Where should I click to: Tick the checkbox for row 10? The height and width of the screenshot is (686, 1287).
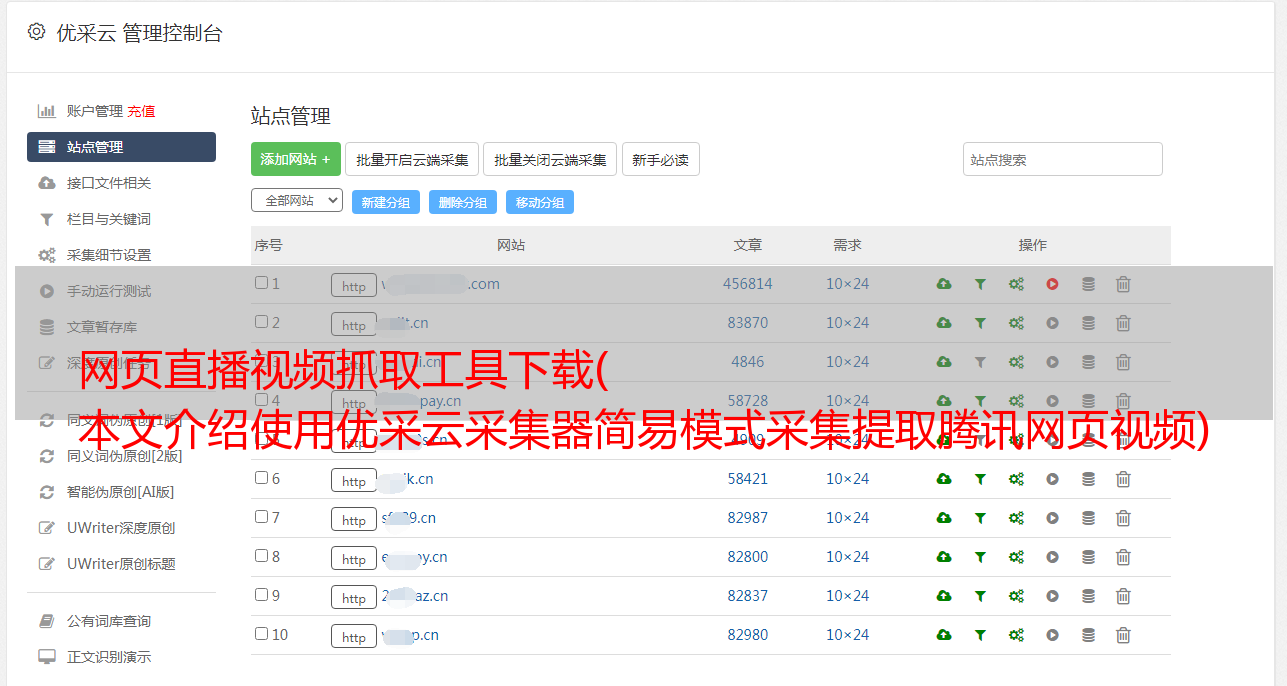262,634
